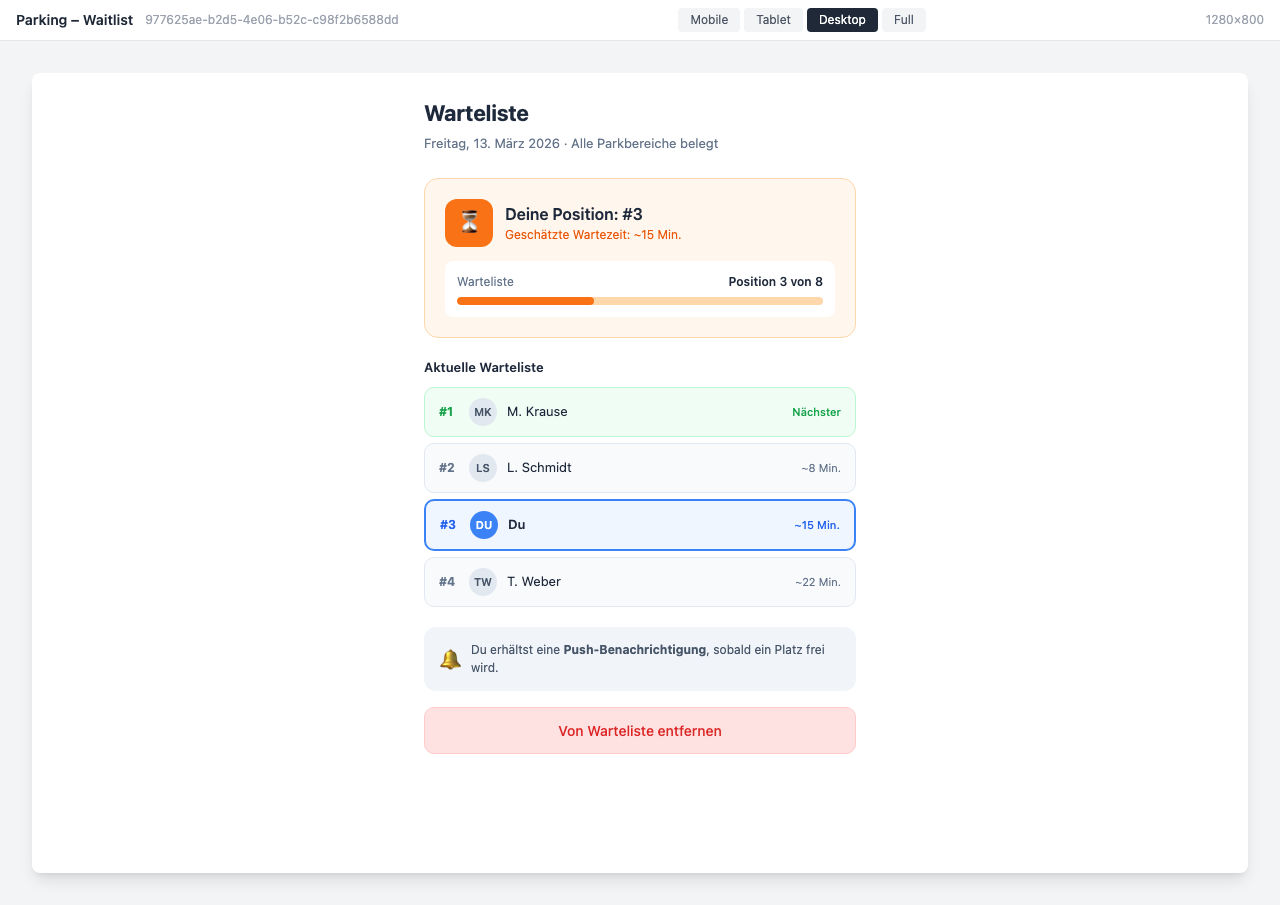Viewport: 1280px width, 905px height.
Task: Select the Desktop viewport tab
Action: [x=841, y=19]
